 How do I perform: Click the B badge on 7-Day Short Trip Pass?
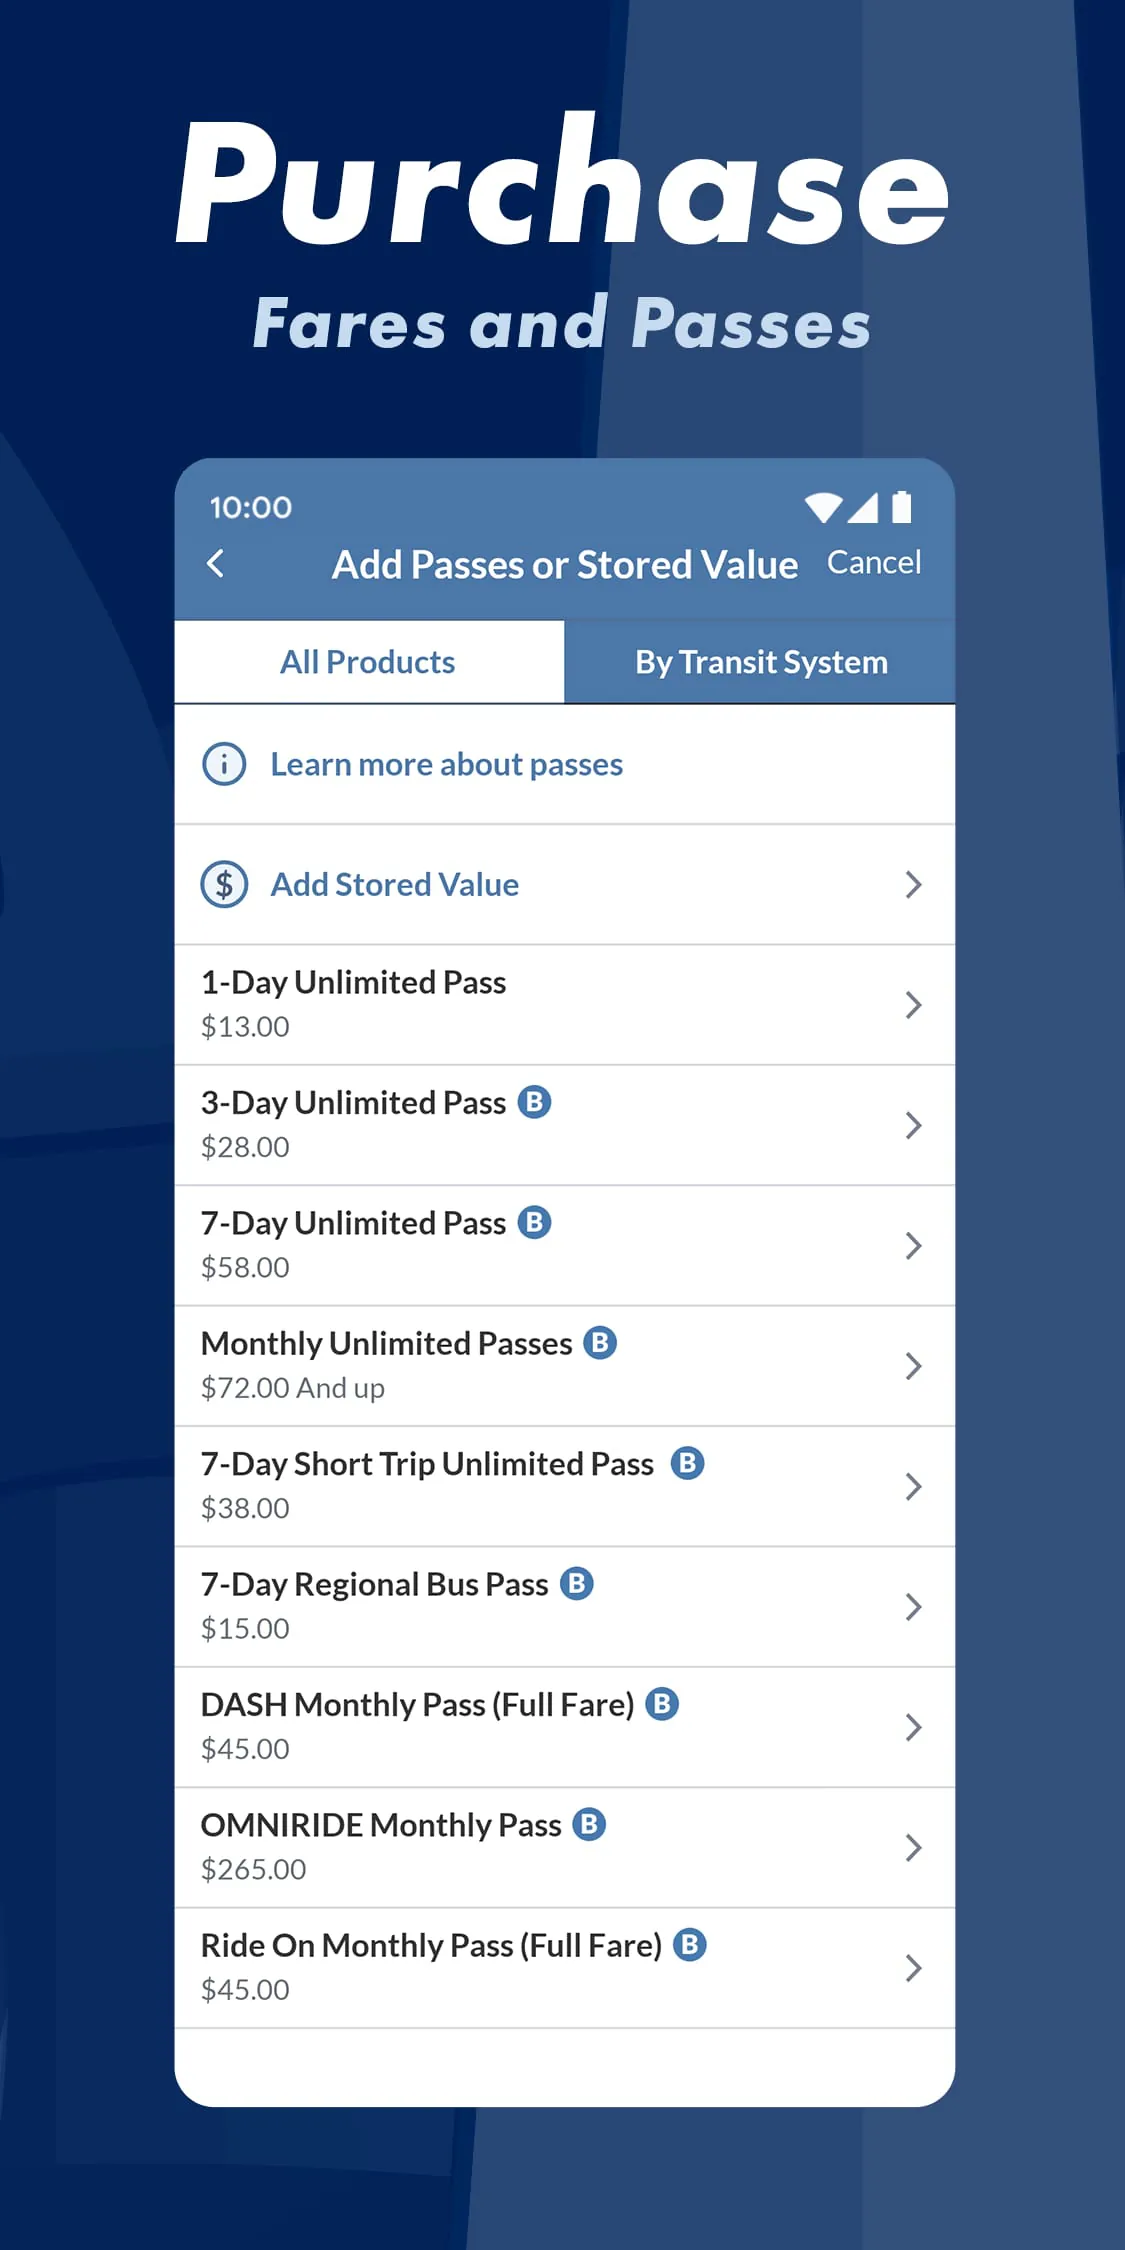687,1463
